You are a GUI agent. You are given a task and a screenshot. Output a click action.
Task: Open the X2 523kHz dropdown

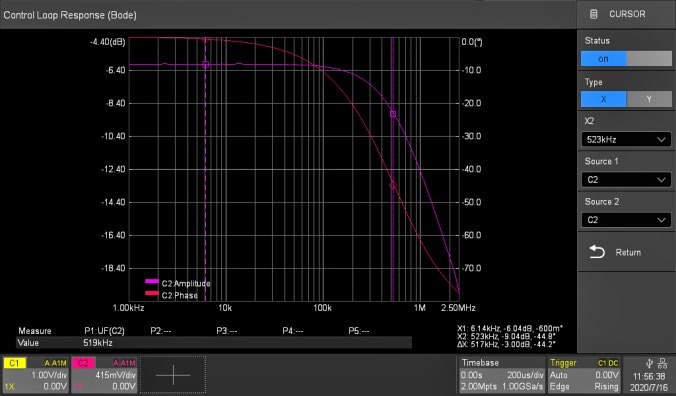(626, 140)
